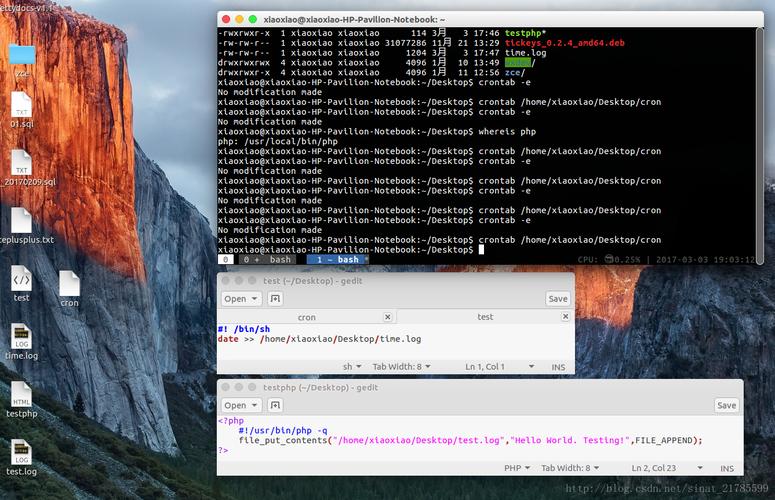Select the '0 bash' terminal tab

point(267,259)
